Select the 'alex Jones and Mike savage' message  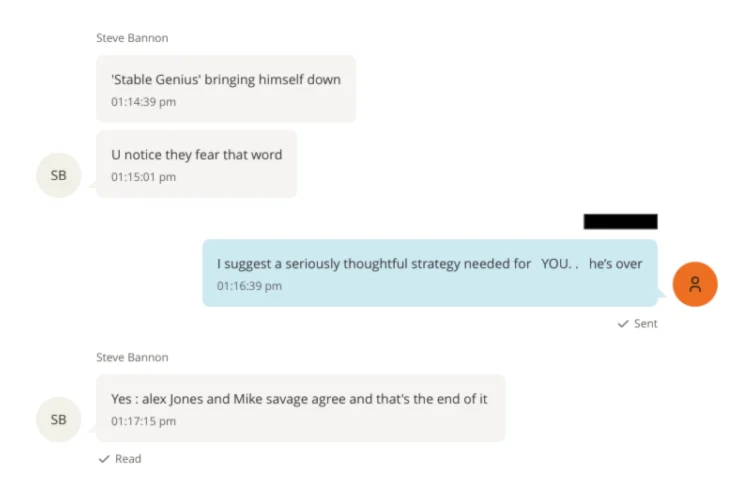(300, 408)
